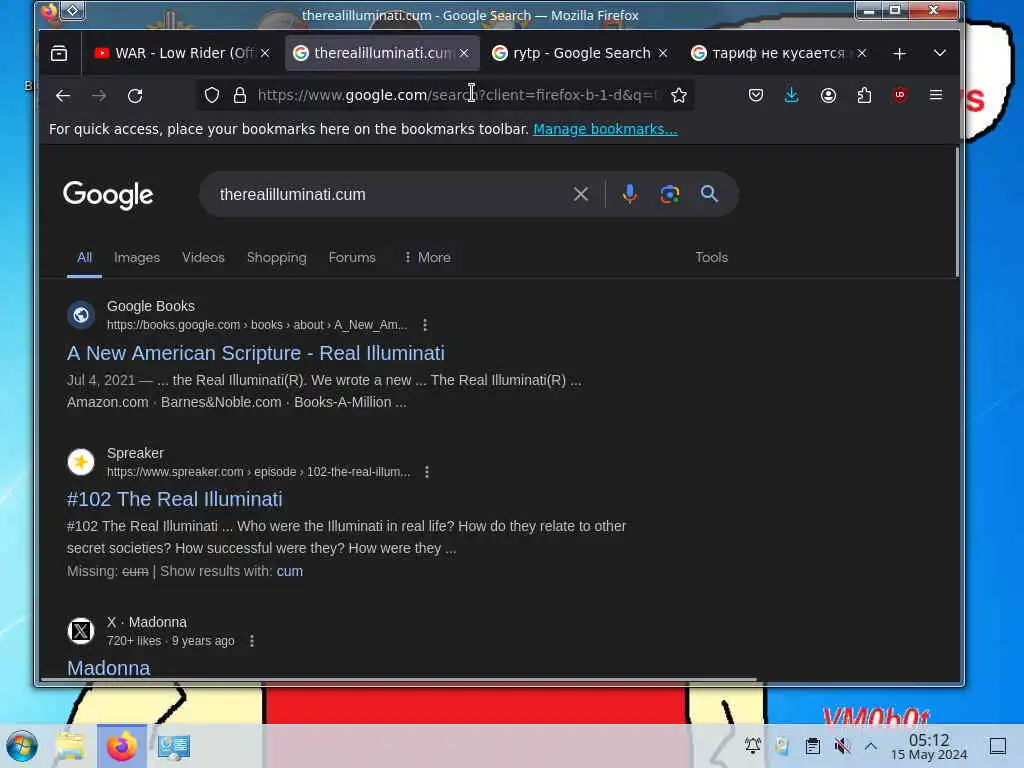Open #102 The Real Illuminati result
This screenshot has height=768, width=1024.
pyautogui.click(x=174, y=500)
